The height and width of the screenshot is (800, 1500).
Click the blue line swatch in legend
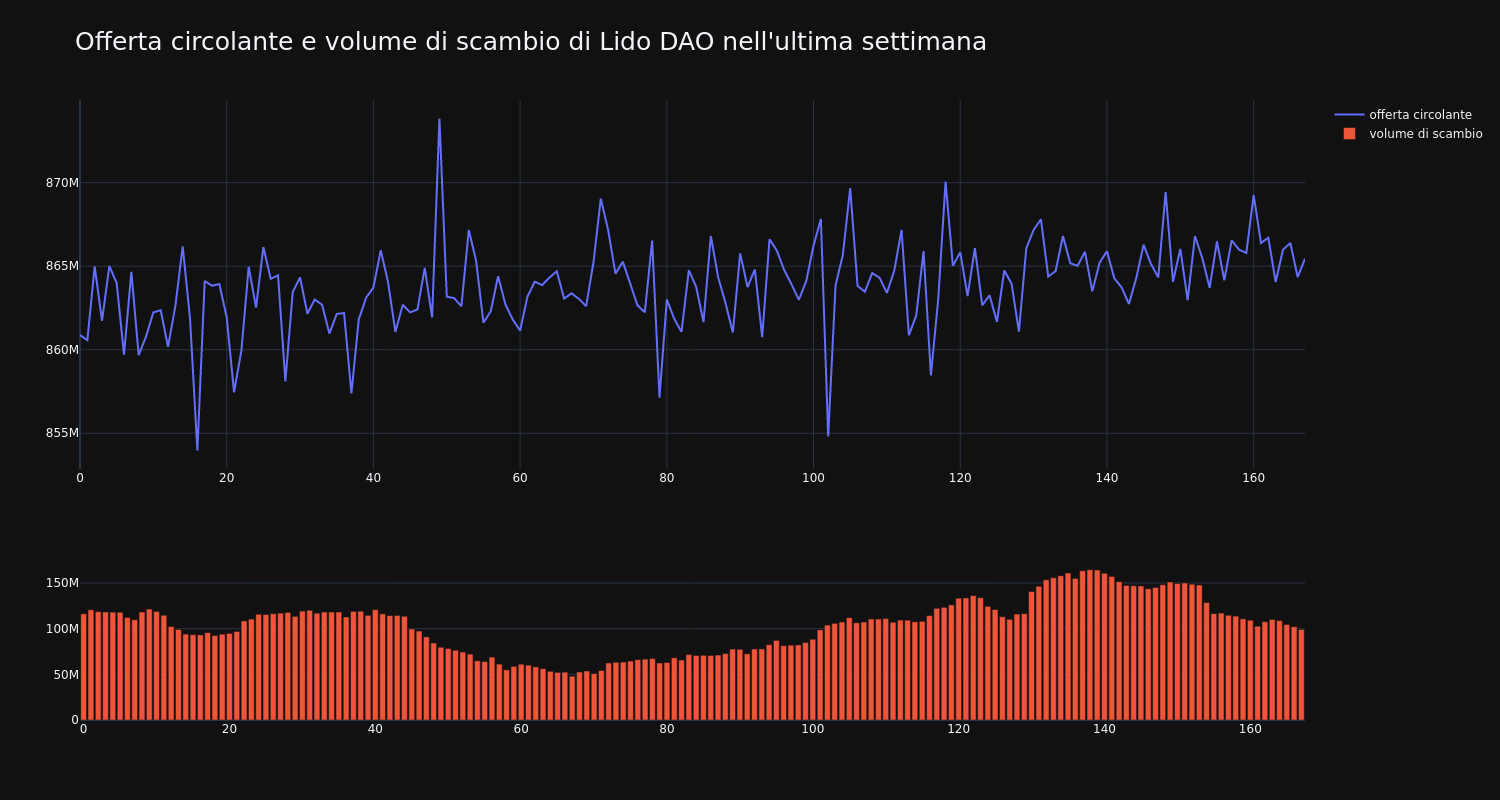[x=1349, y=115]
